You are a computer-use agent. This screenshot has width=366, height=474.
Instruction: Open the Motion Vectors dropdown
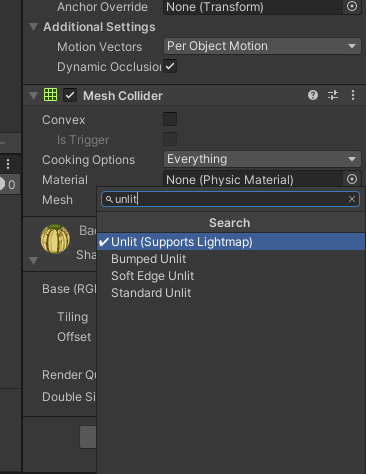pyautogui.click(x=262, y=46)
